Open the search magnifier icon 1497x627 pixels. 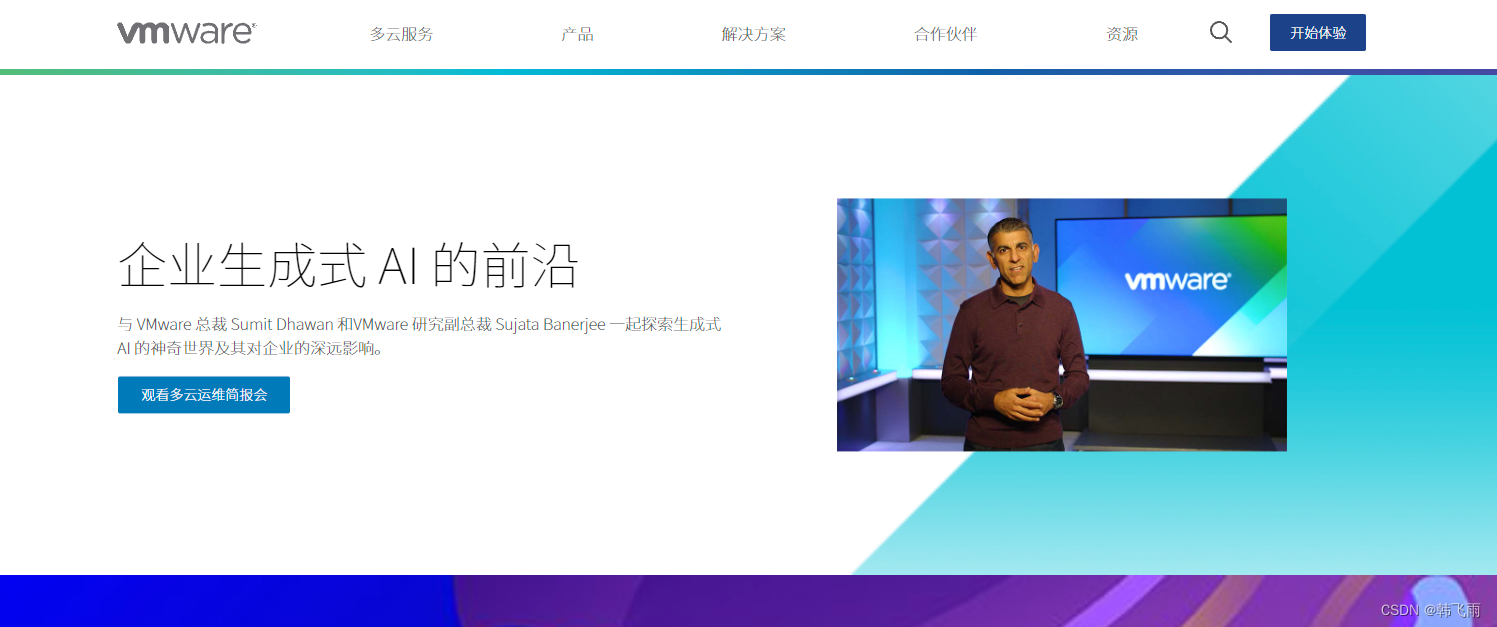click(x=1220, y=33)
